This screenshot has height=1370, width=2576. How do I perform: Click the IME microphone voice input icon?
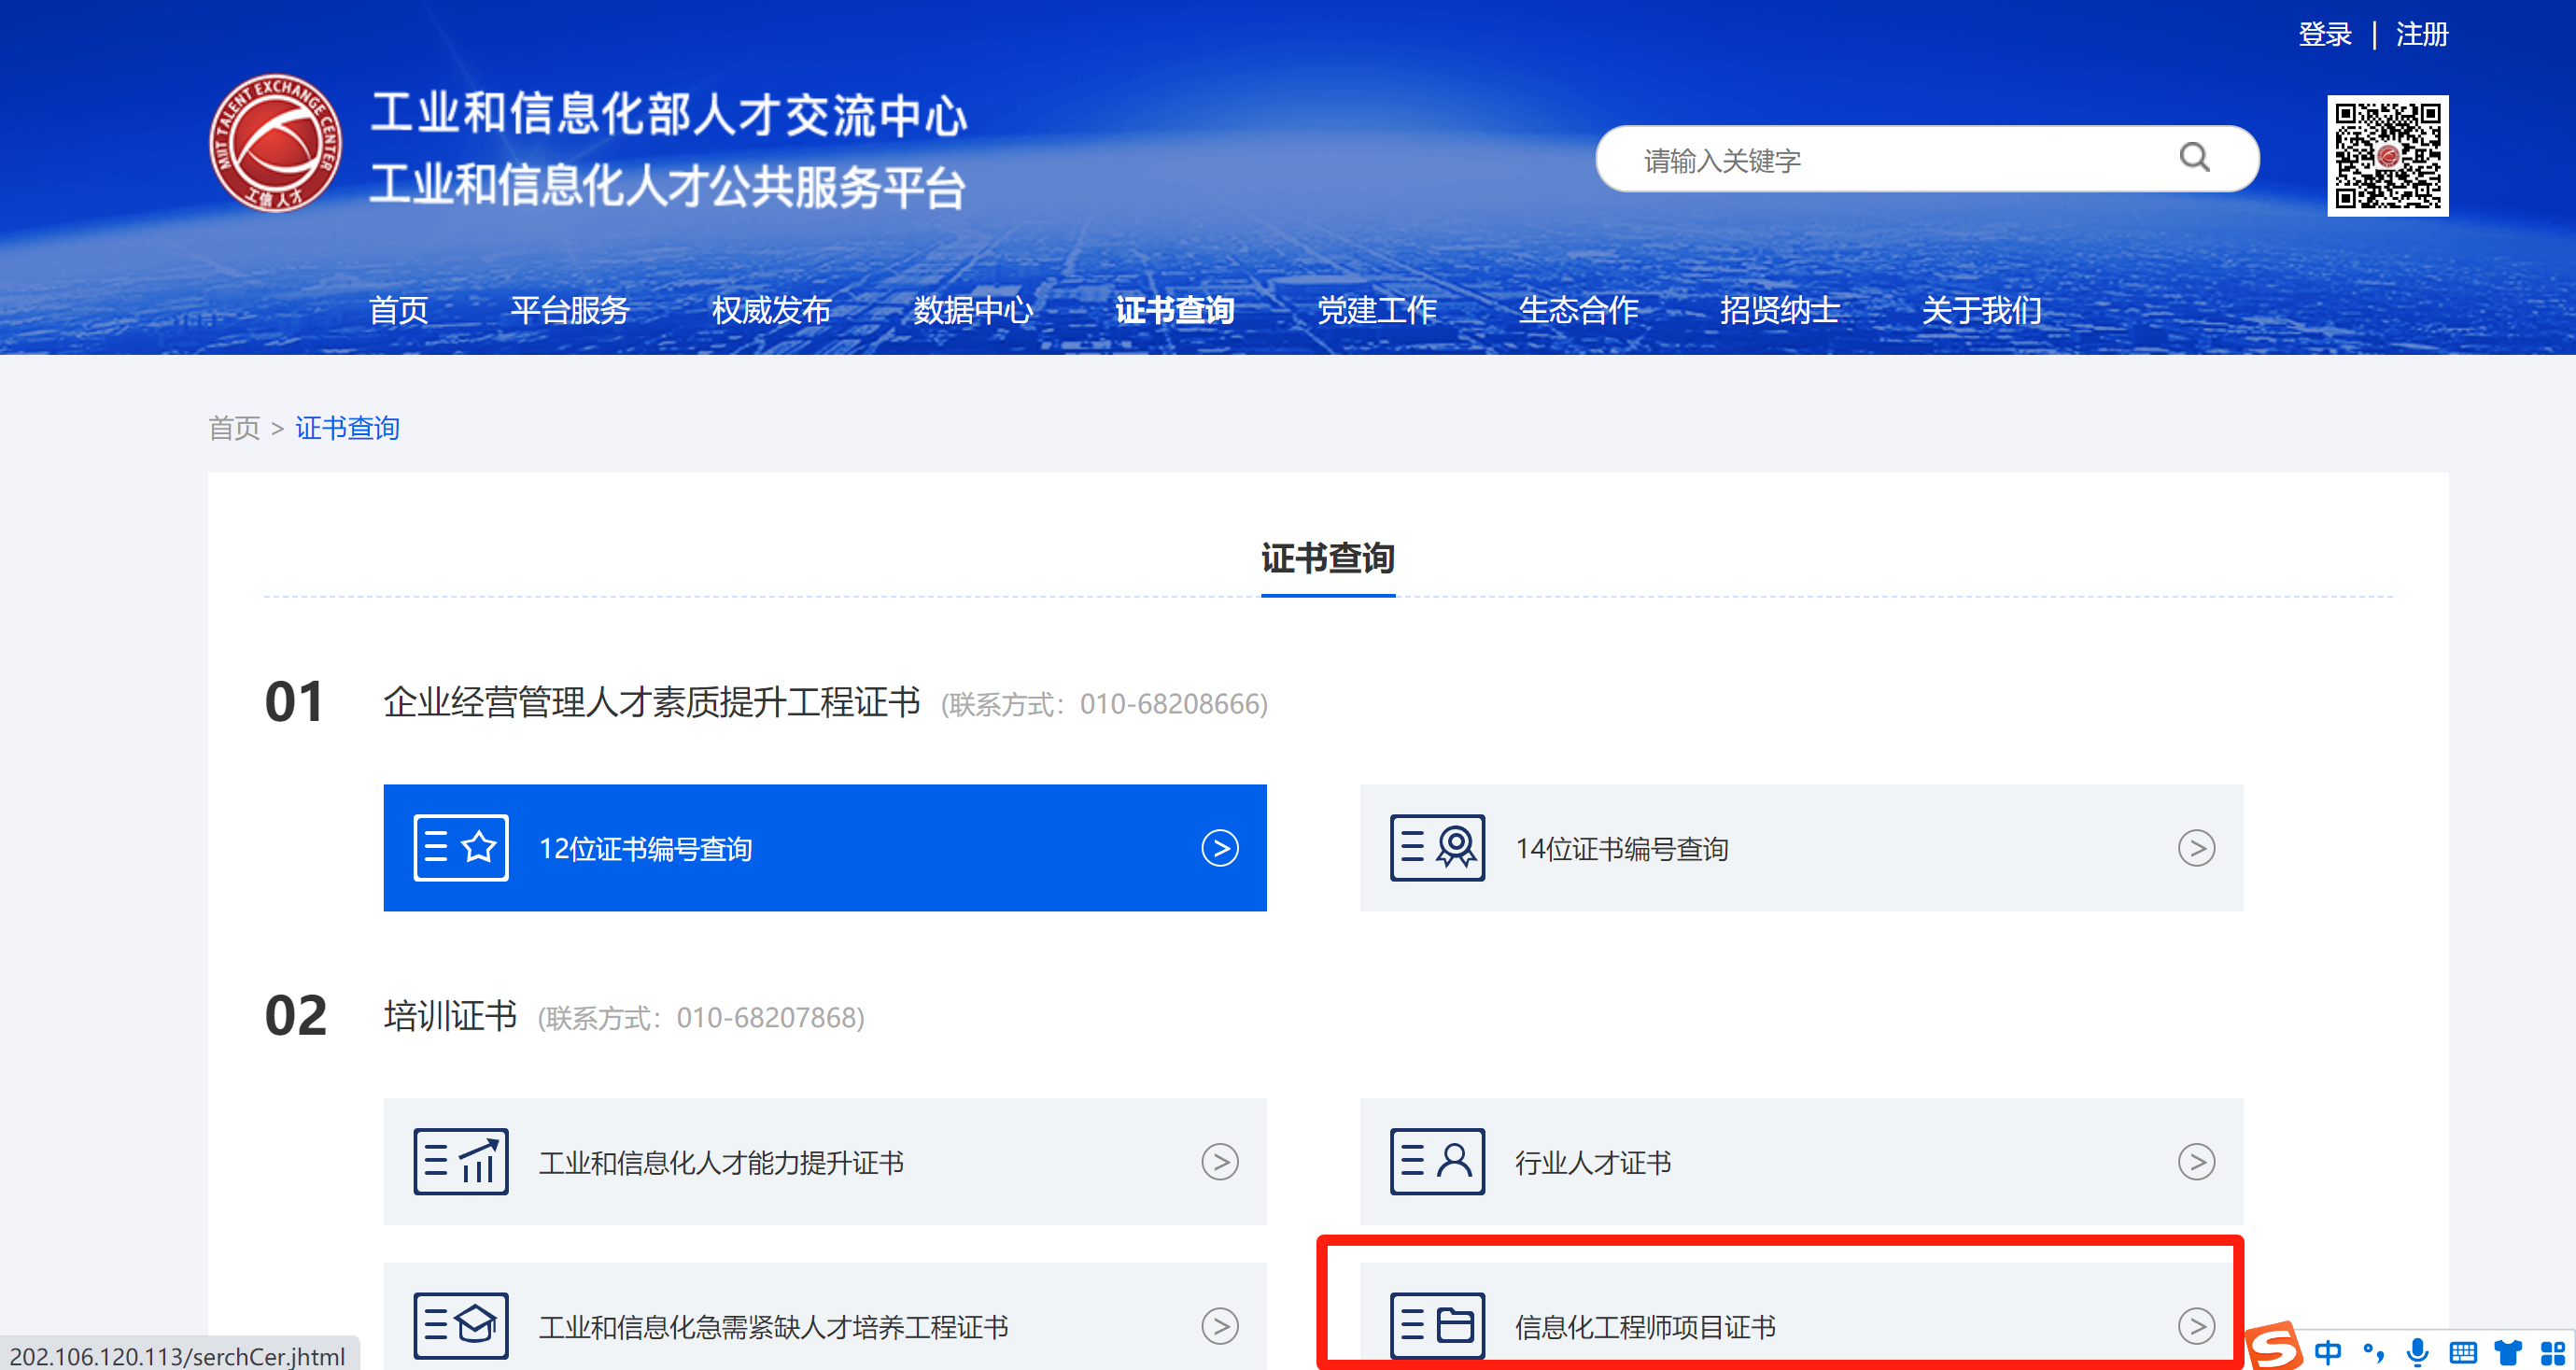(x=2417, y=1352)
